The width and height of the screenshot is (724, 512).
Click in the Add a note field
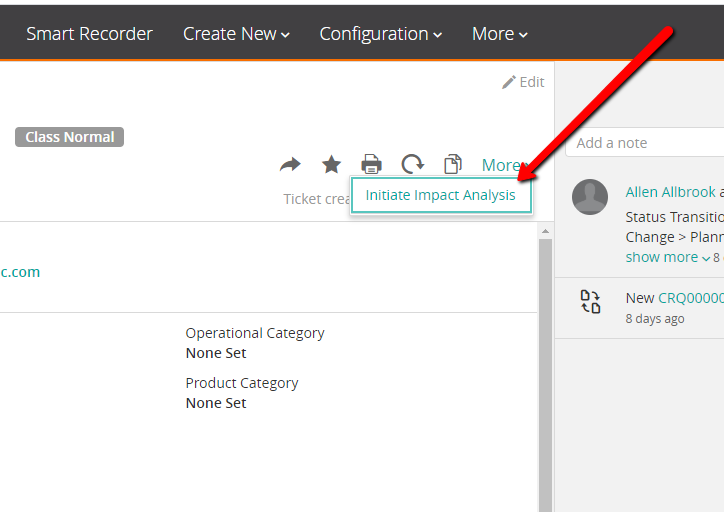coord(645,143)
